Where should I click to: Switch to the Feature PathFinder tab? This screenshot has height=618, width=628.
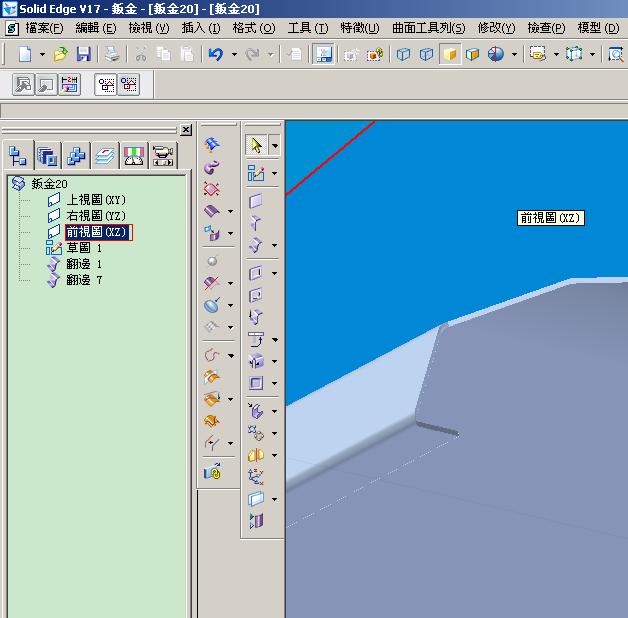[18, 155]
